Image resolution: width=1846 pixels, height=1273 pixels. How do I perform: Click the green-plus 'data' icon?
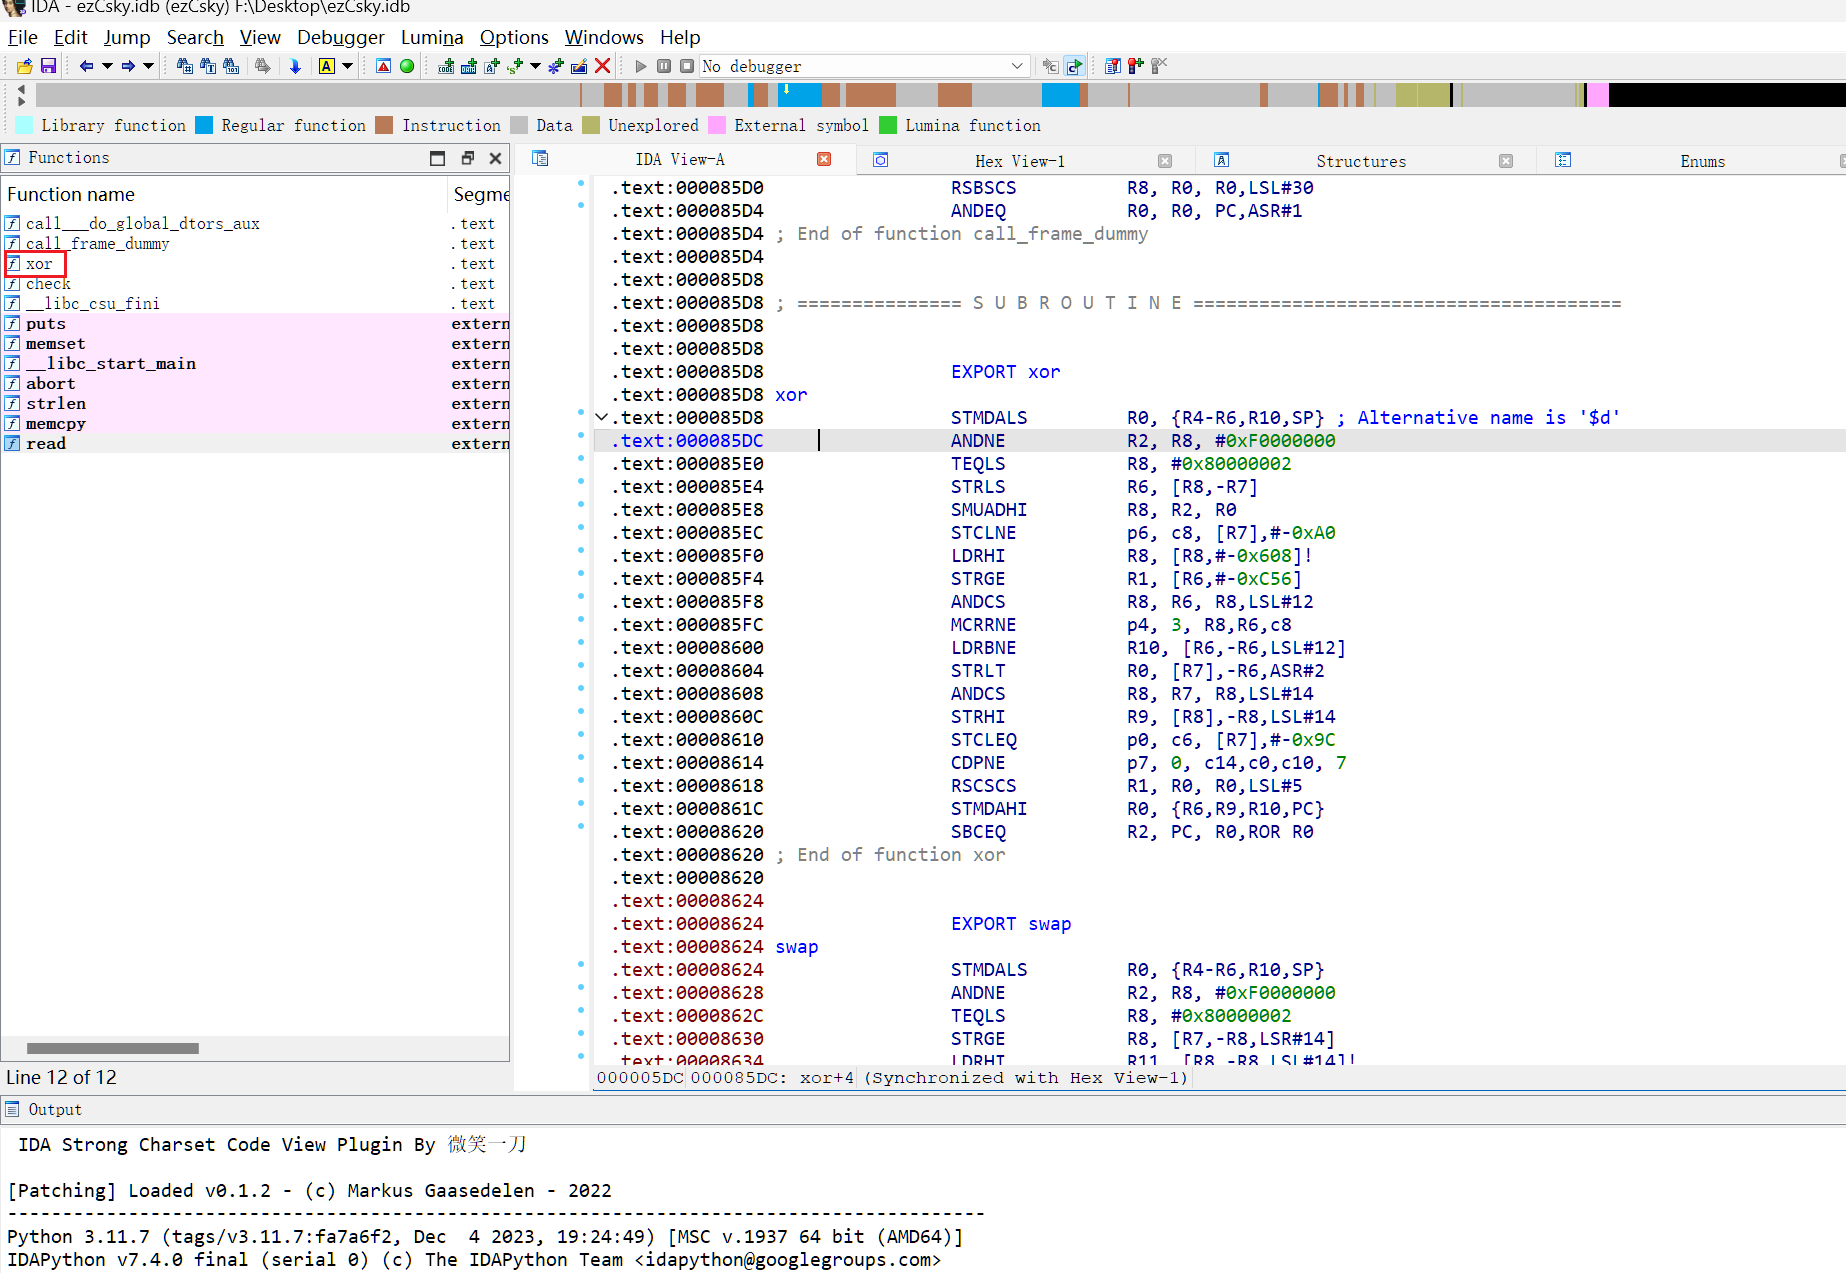pos(469,66)
